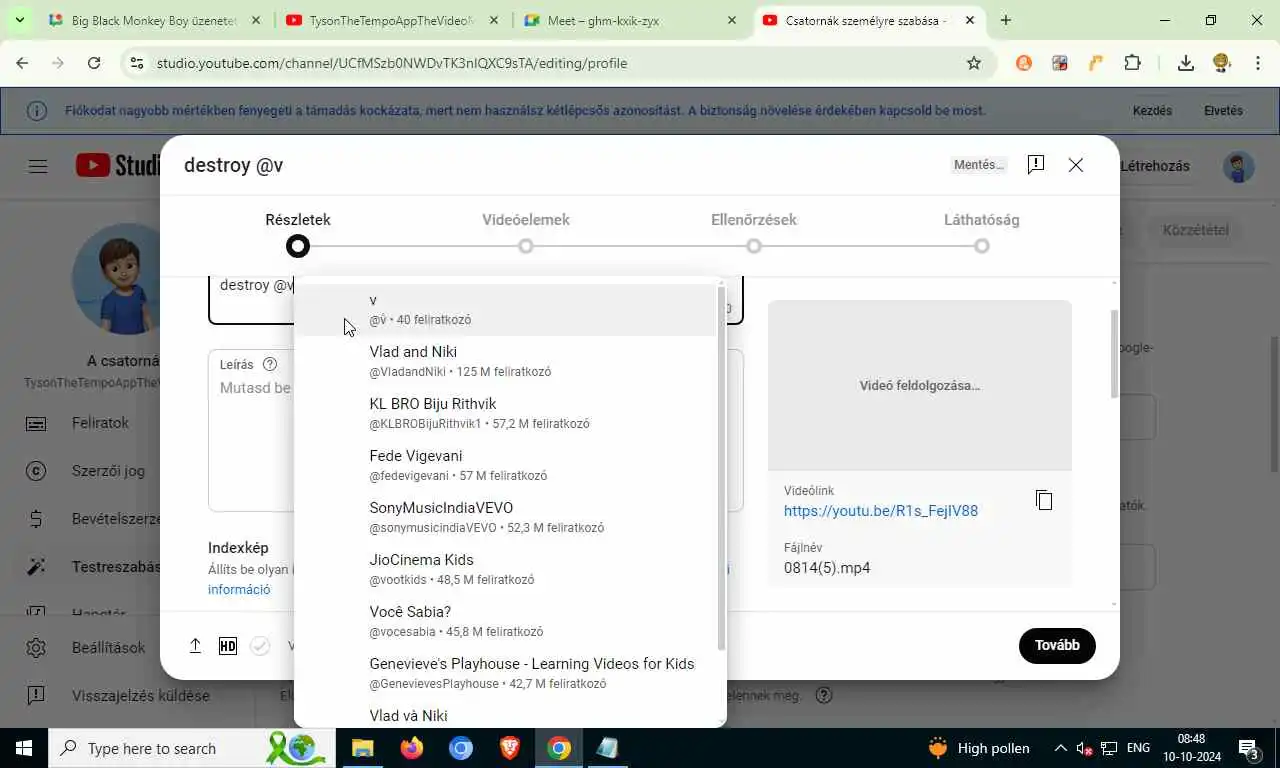Go to the Részletek step
The height and width of the screenshot is (768, 1280).
pos(298,233)
